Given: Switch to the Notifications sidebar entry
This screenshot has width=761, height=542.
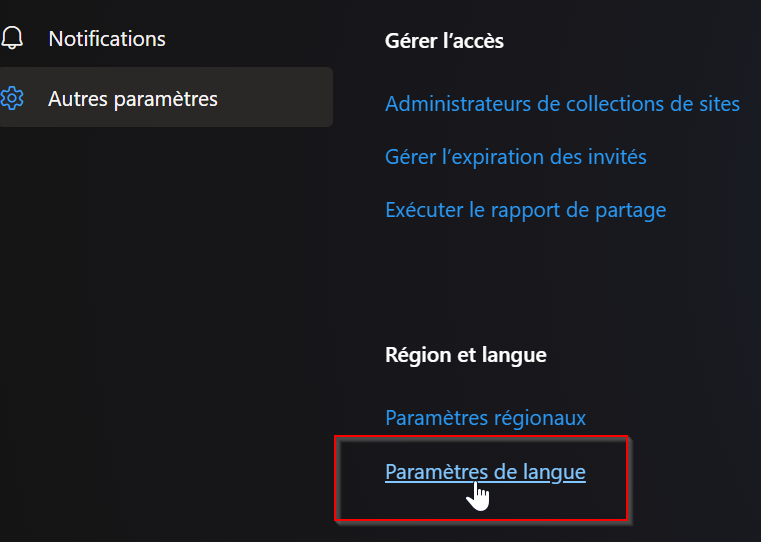Looking at the screenshot, I should [x=107, y=39].
